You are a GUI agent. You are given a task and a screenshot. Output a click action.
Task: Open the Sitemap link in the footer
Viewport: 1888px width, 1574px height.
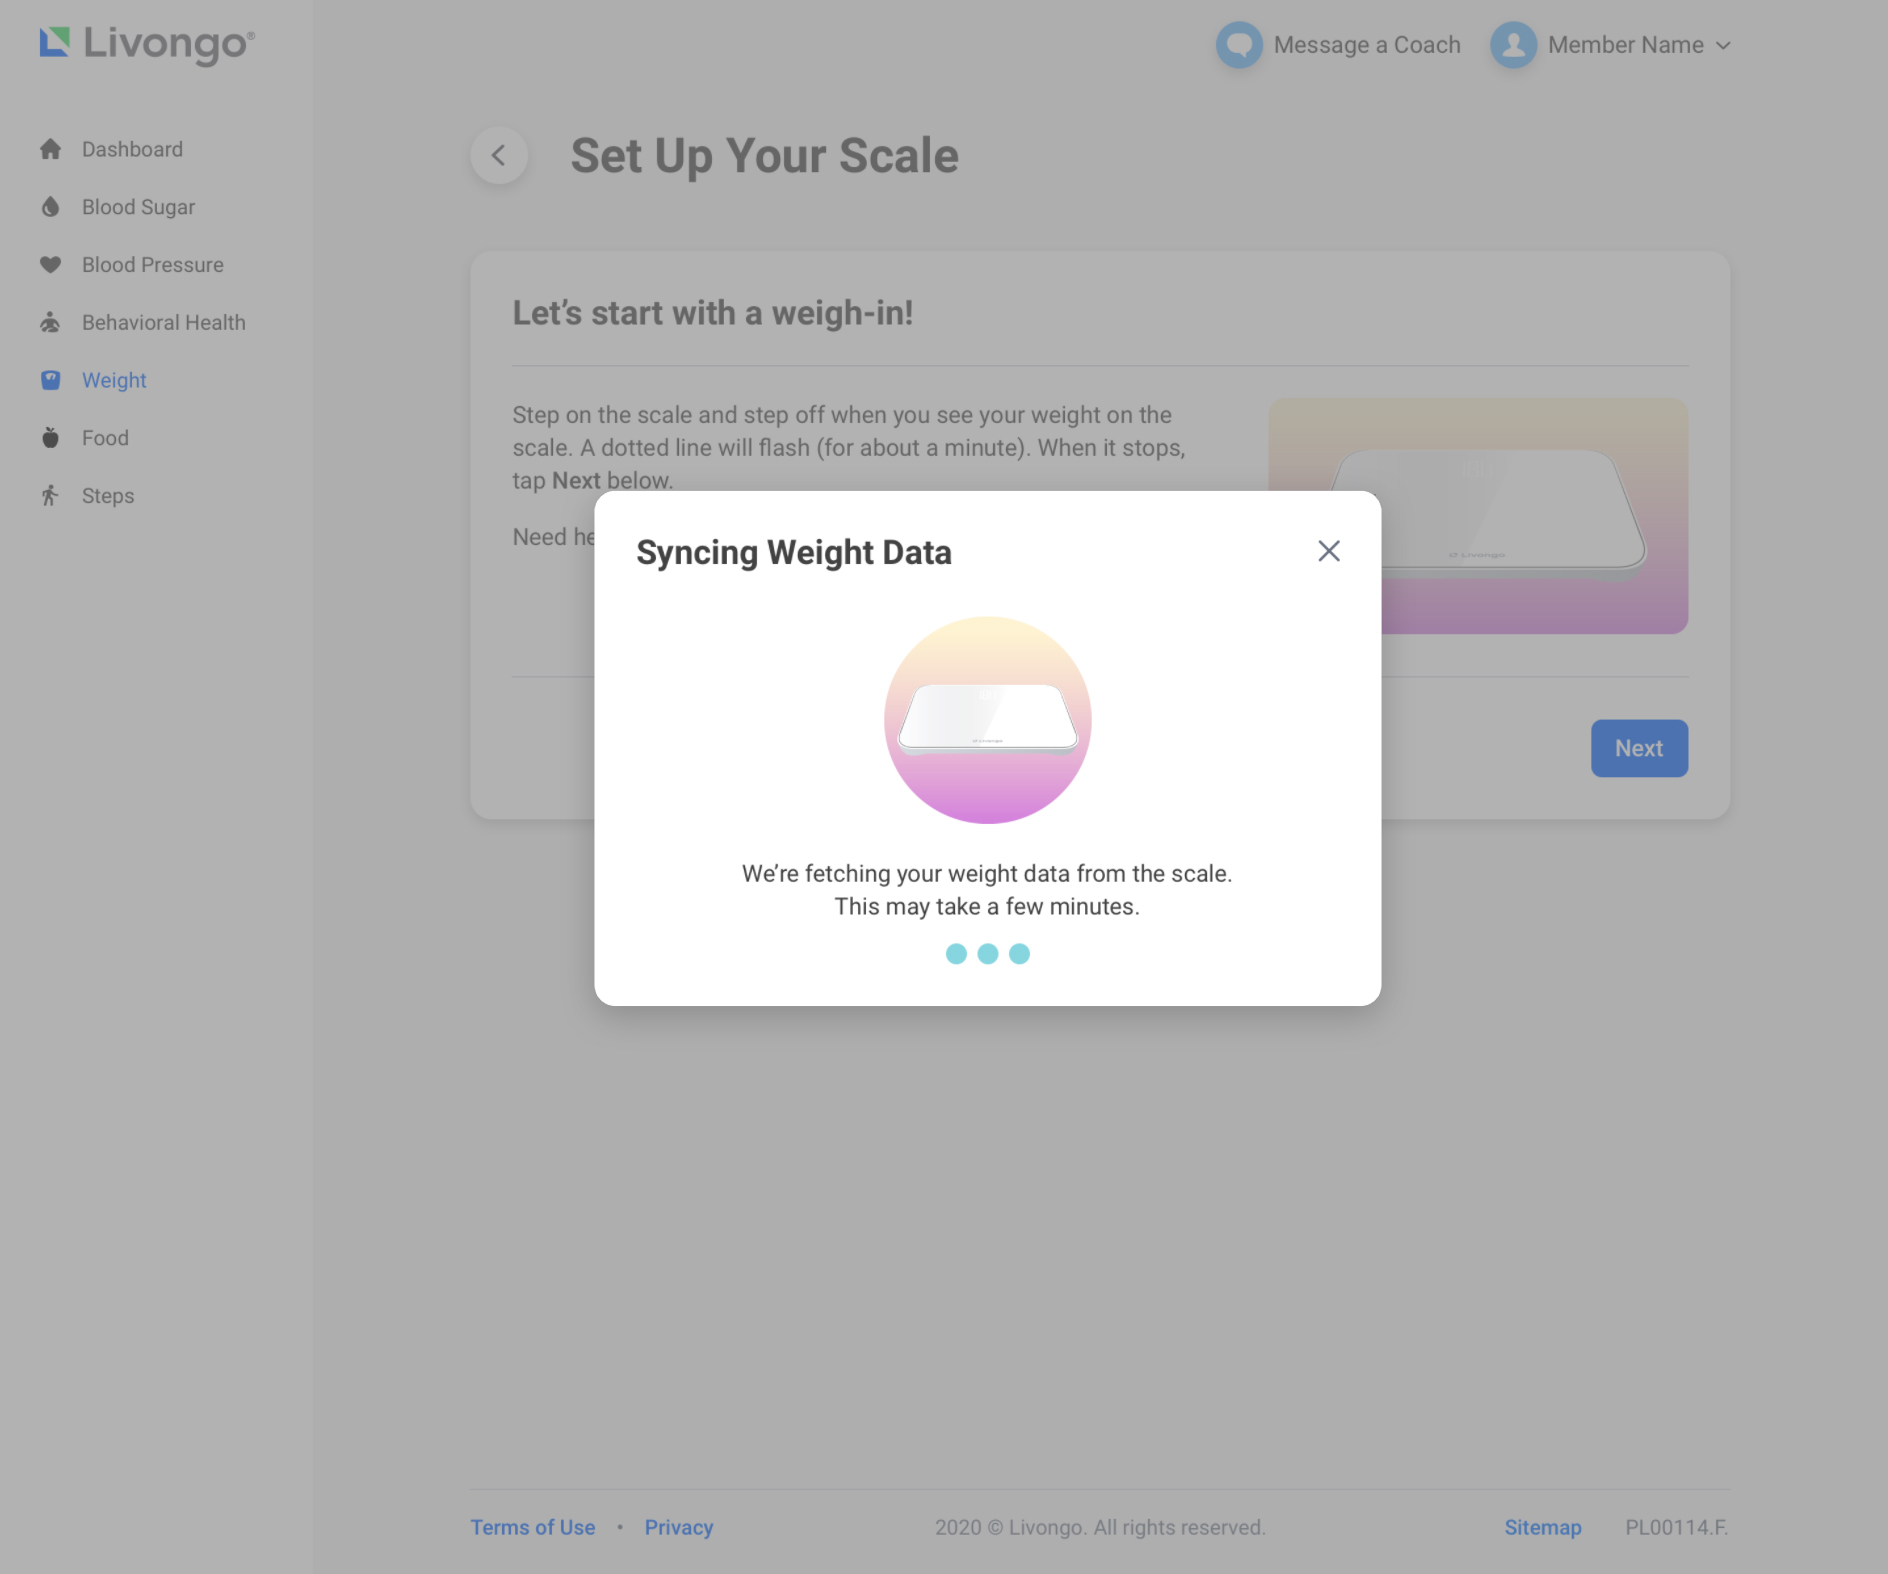coord(1542,1527)
